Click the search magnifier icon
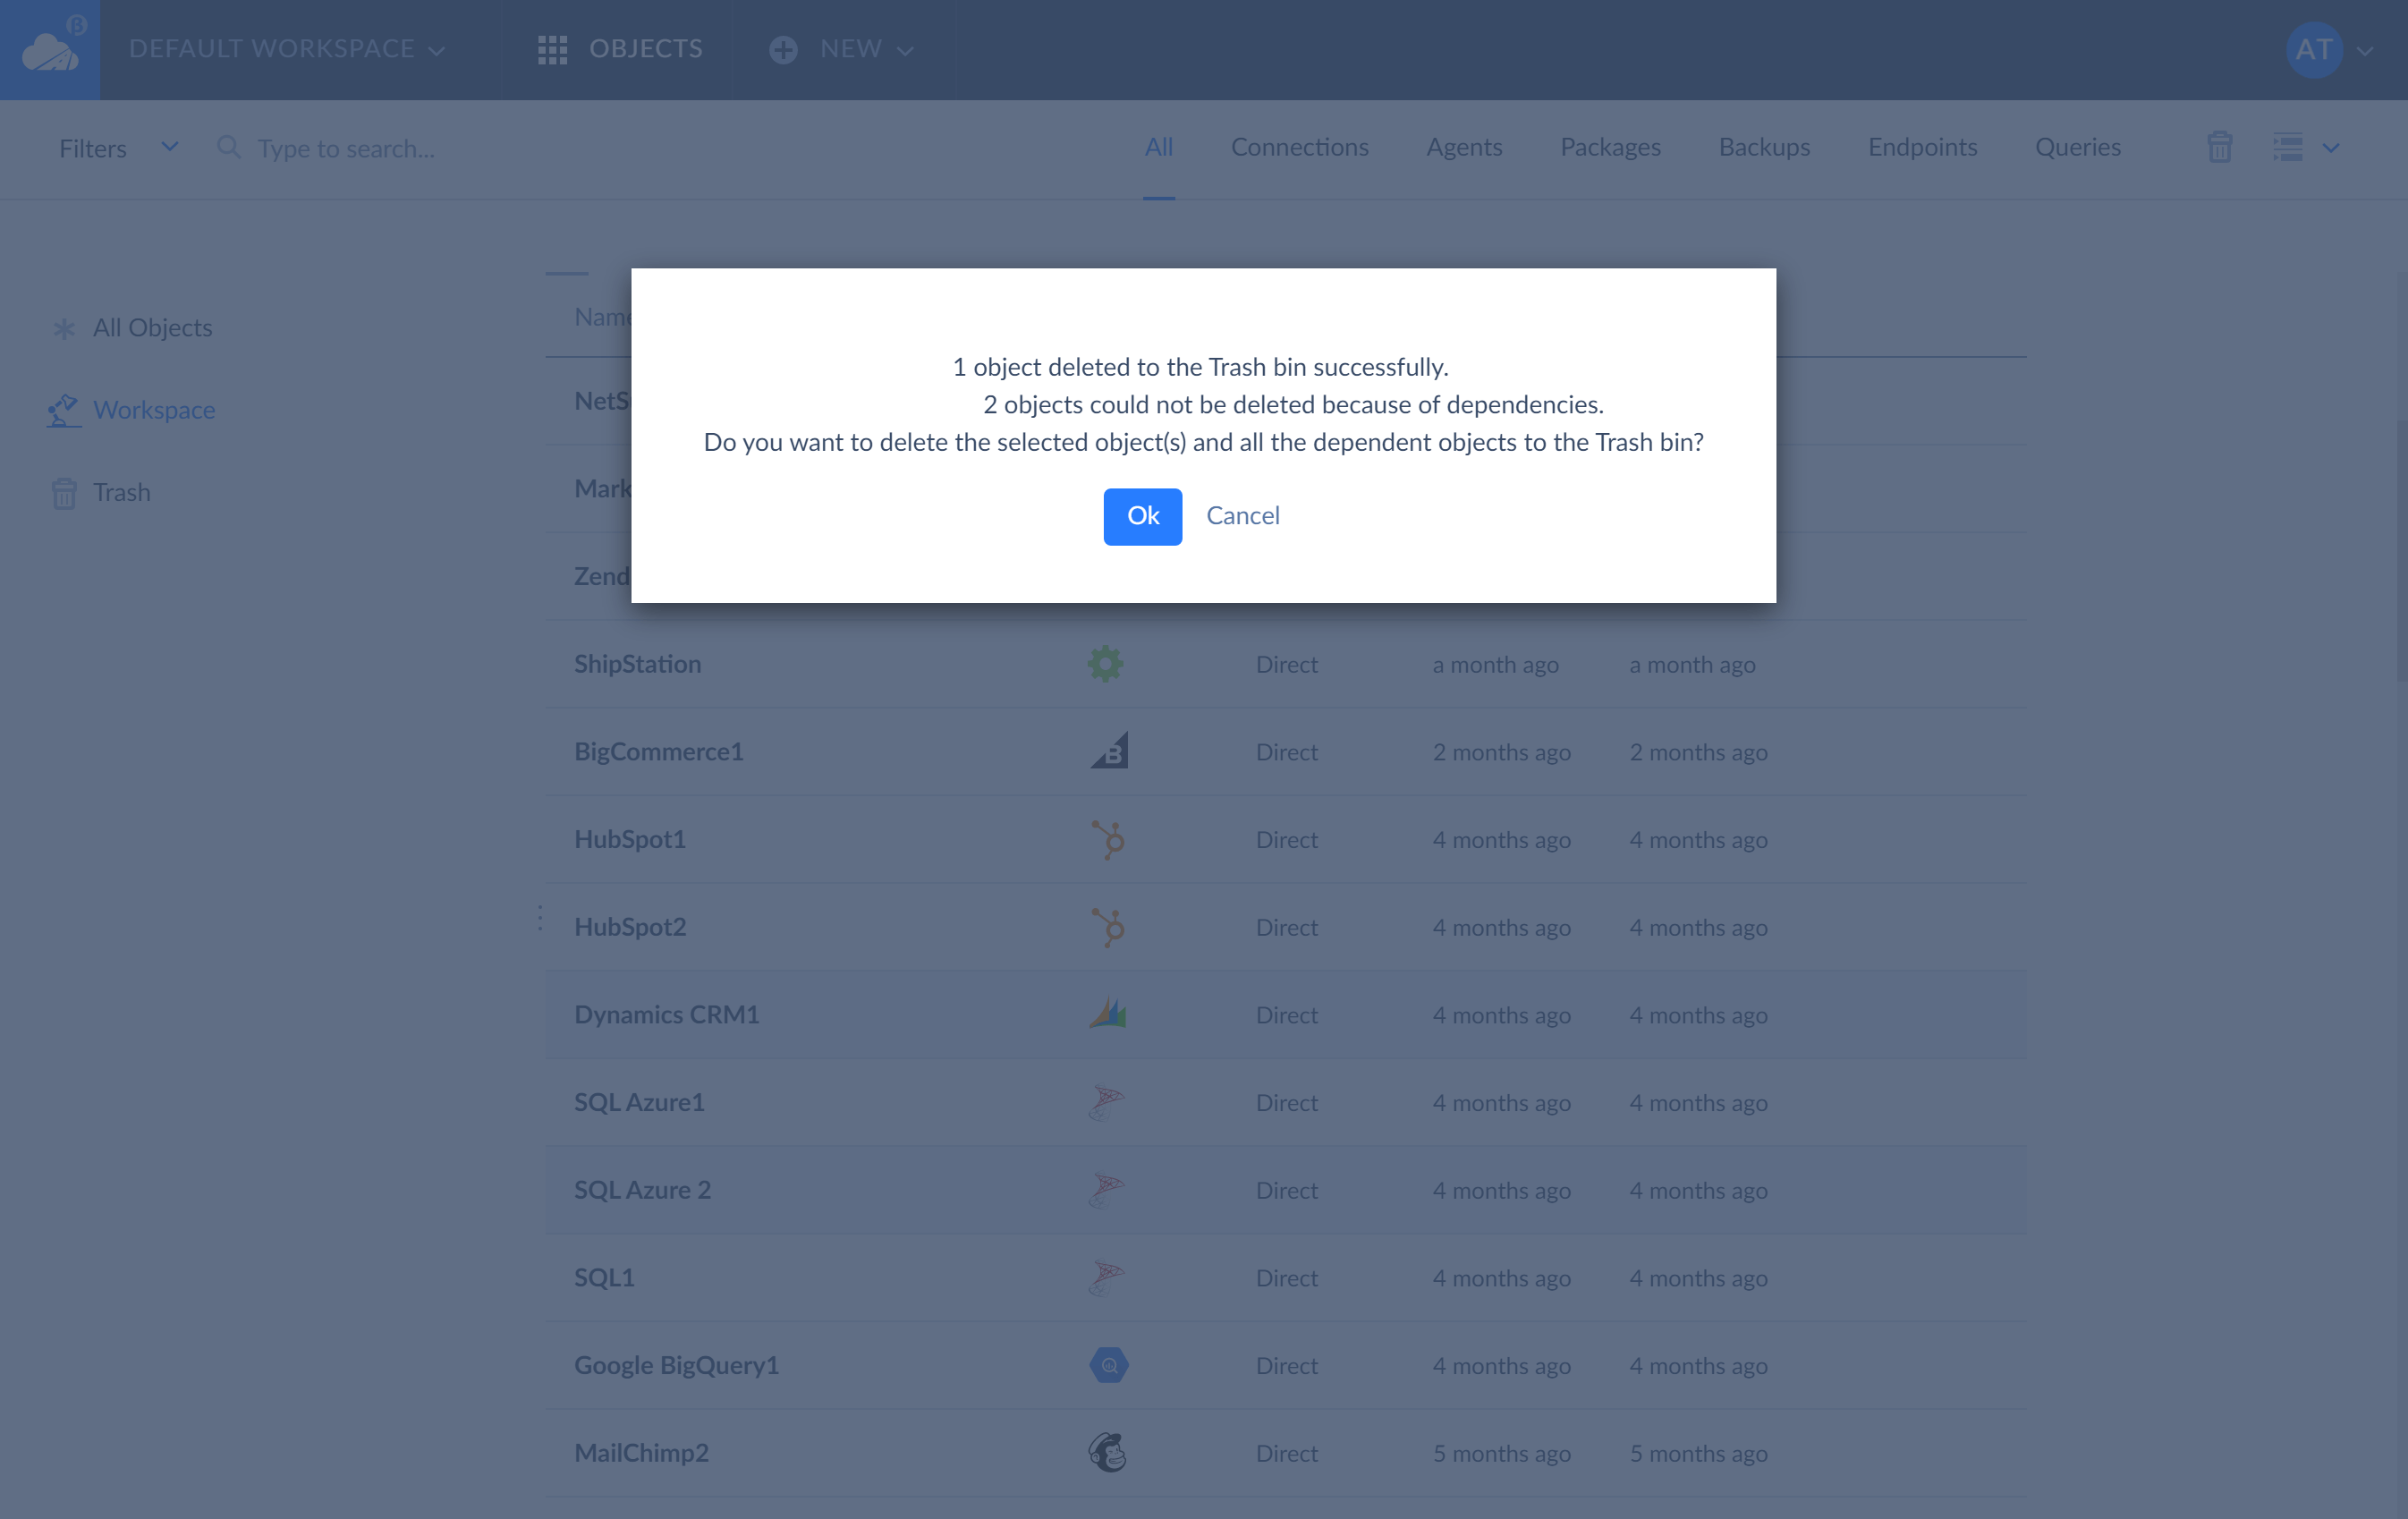 click(x=229, y=148)
